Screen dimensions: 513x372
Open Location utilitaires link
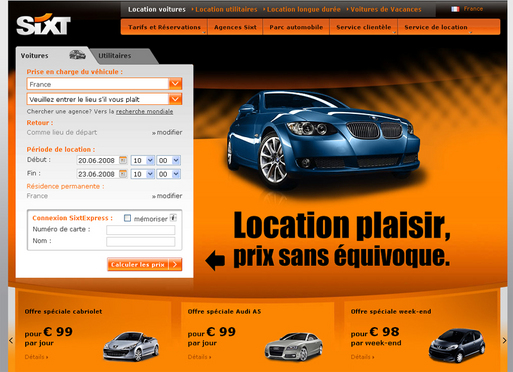click(226, 9)
